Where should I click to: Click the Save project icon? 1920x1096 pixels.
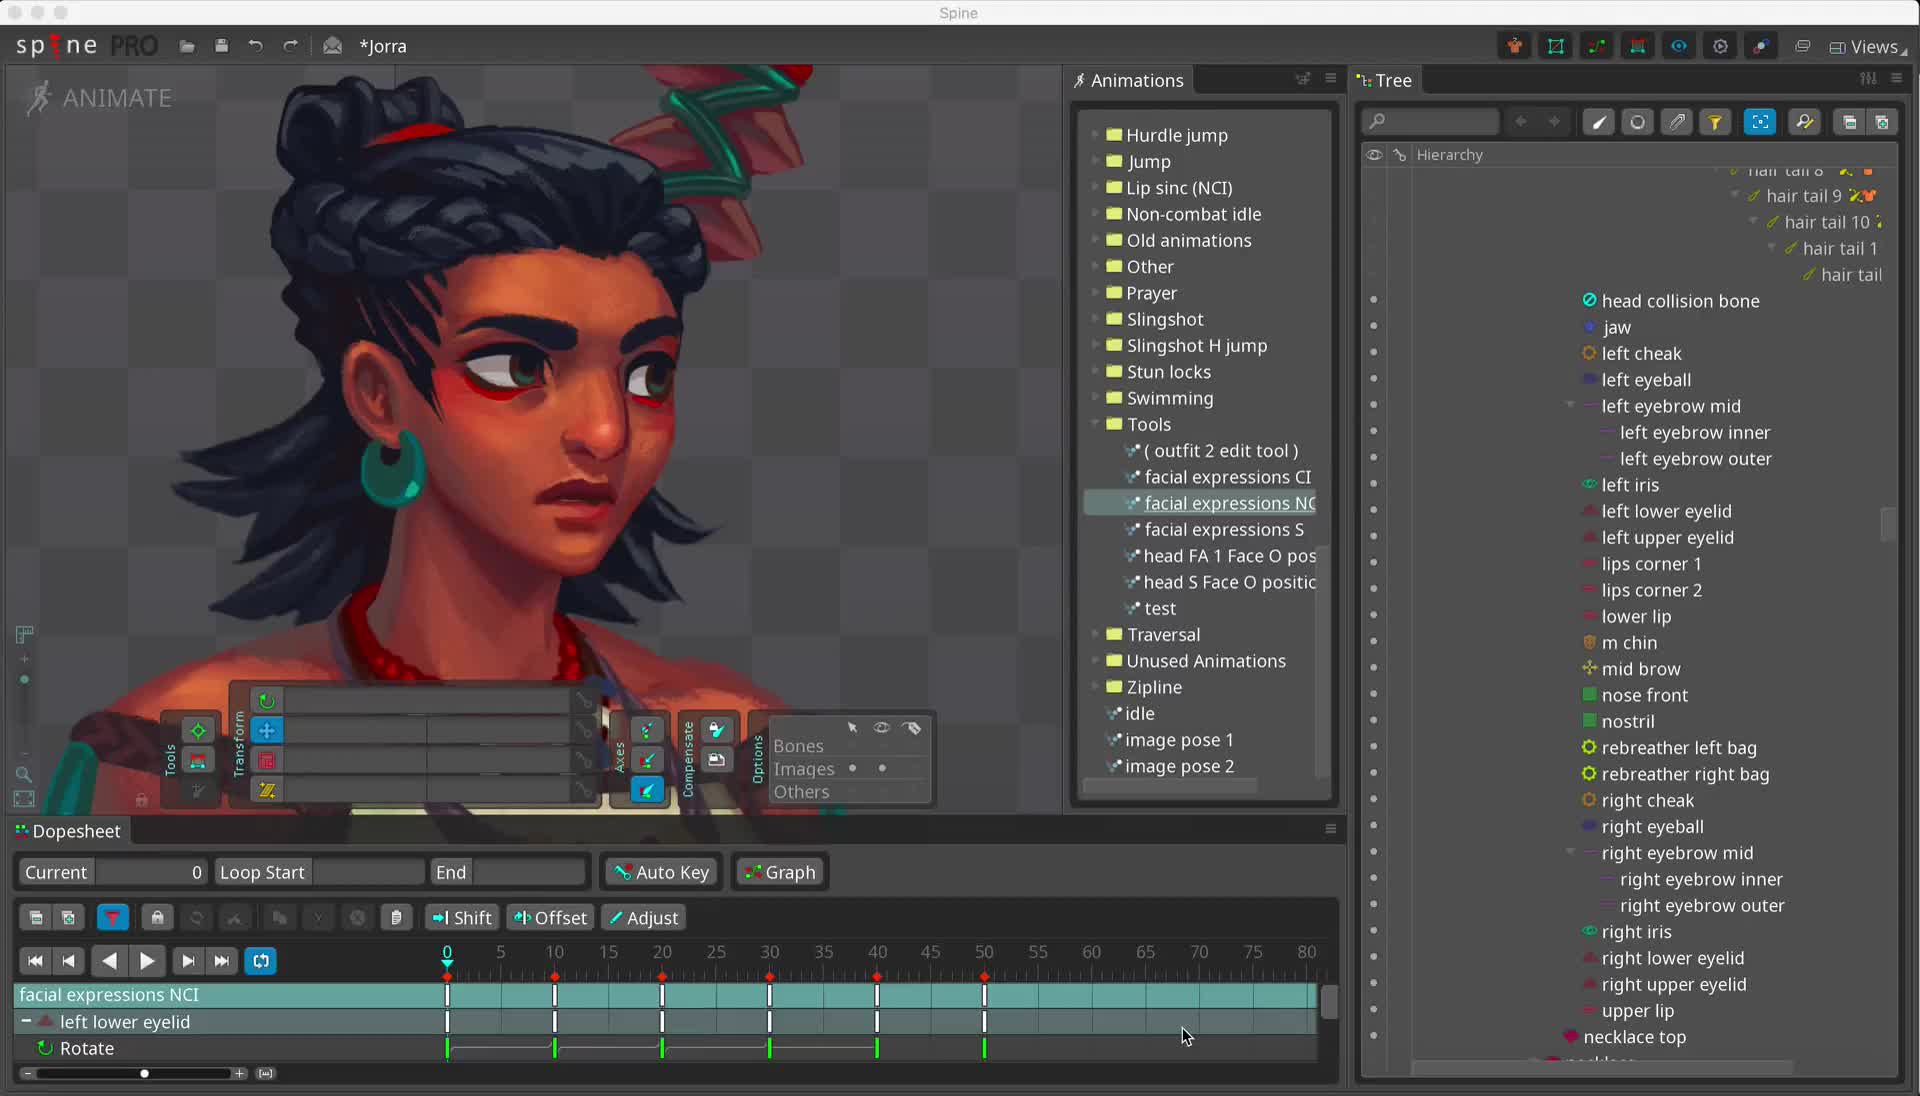(x=222, y=46)
